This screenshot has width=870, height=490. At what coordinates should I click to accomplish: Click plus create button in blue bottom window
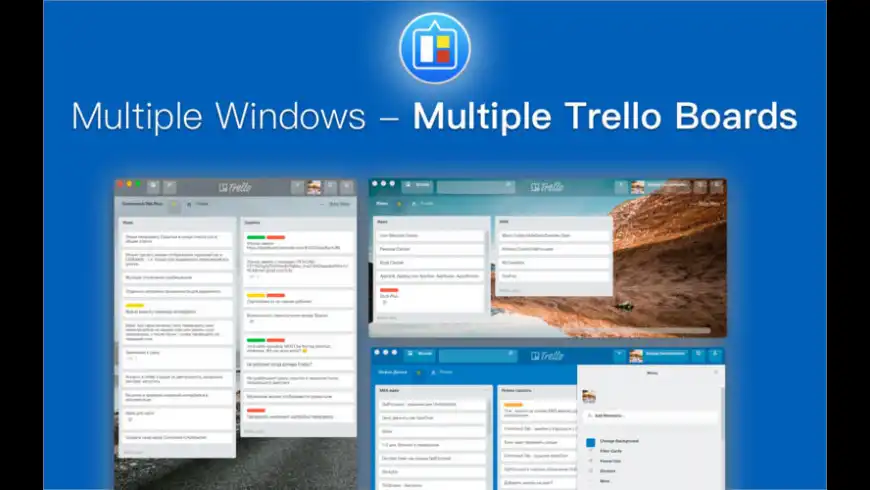(x=619, y=355)
